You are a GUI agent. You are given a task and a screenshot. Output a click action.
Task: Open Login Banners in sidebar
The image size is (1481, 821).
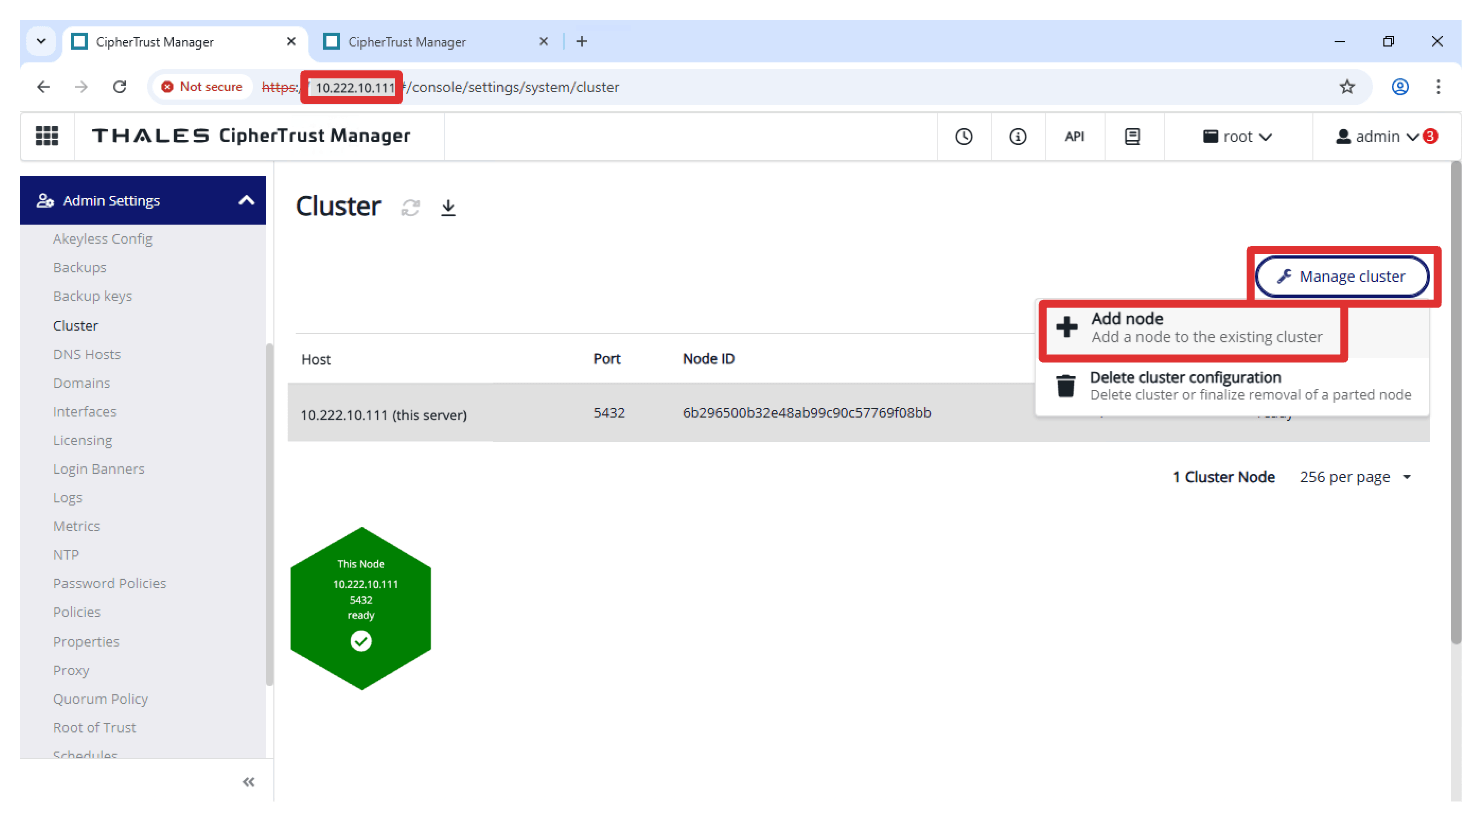pyautogui.click(x=99, y=469)
